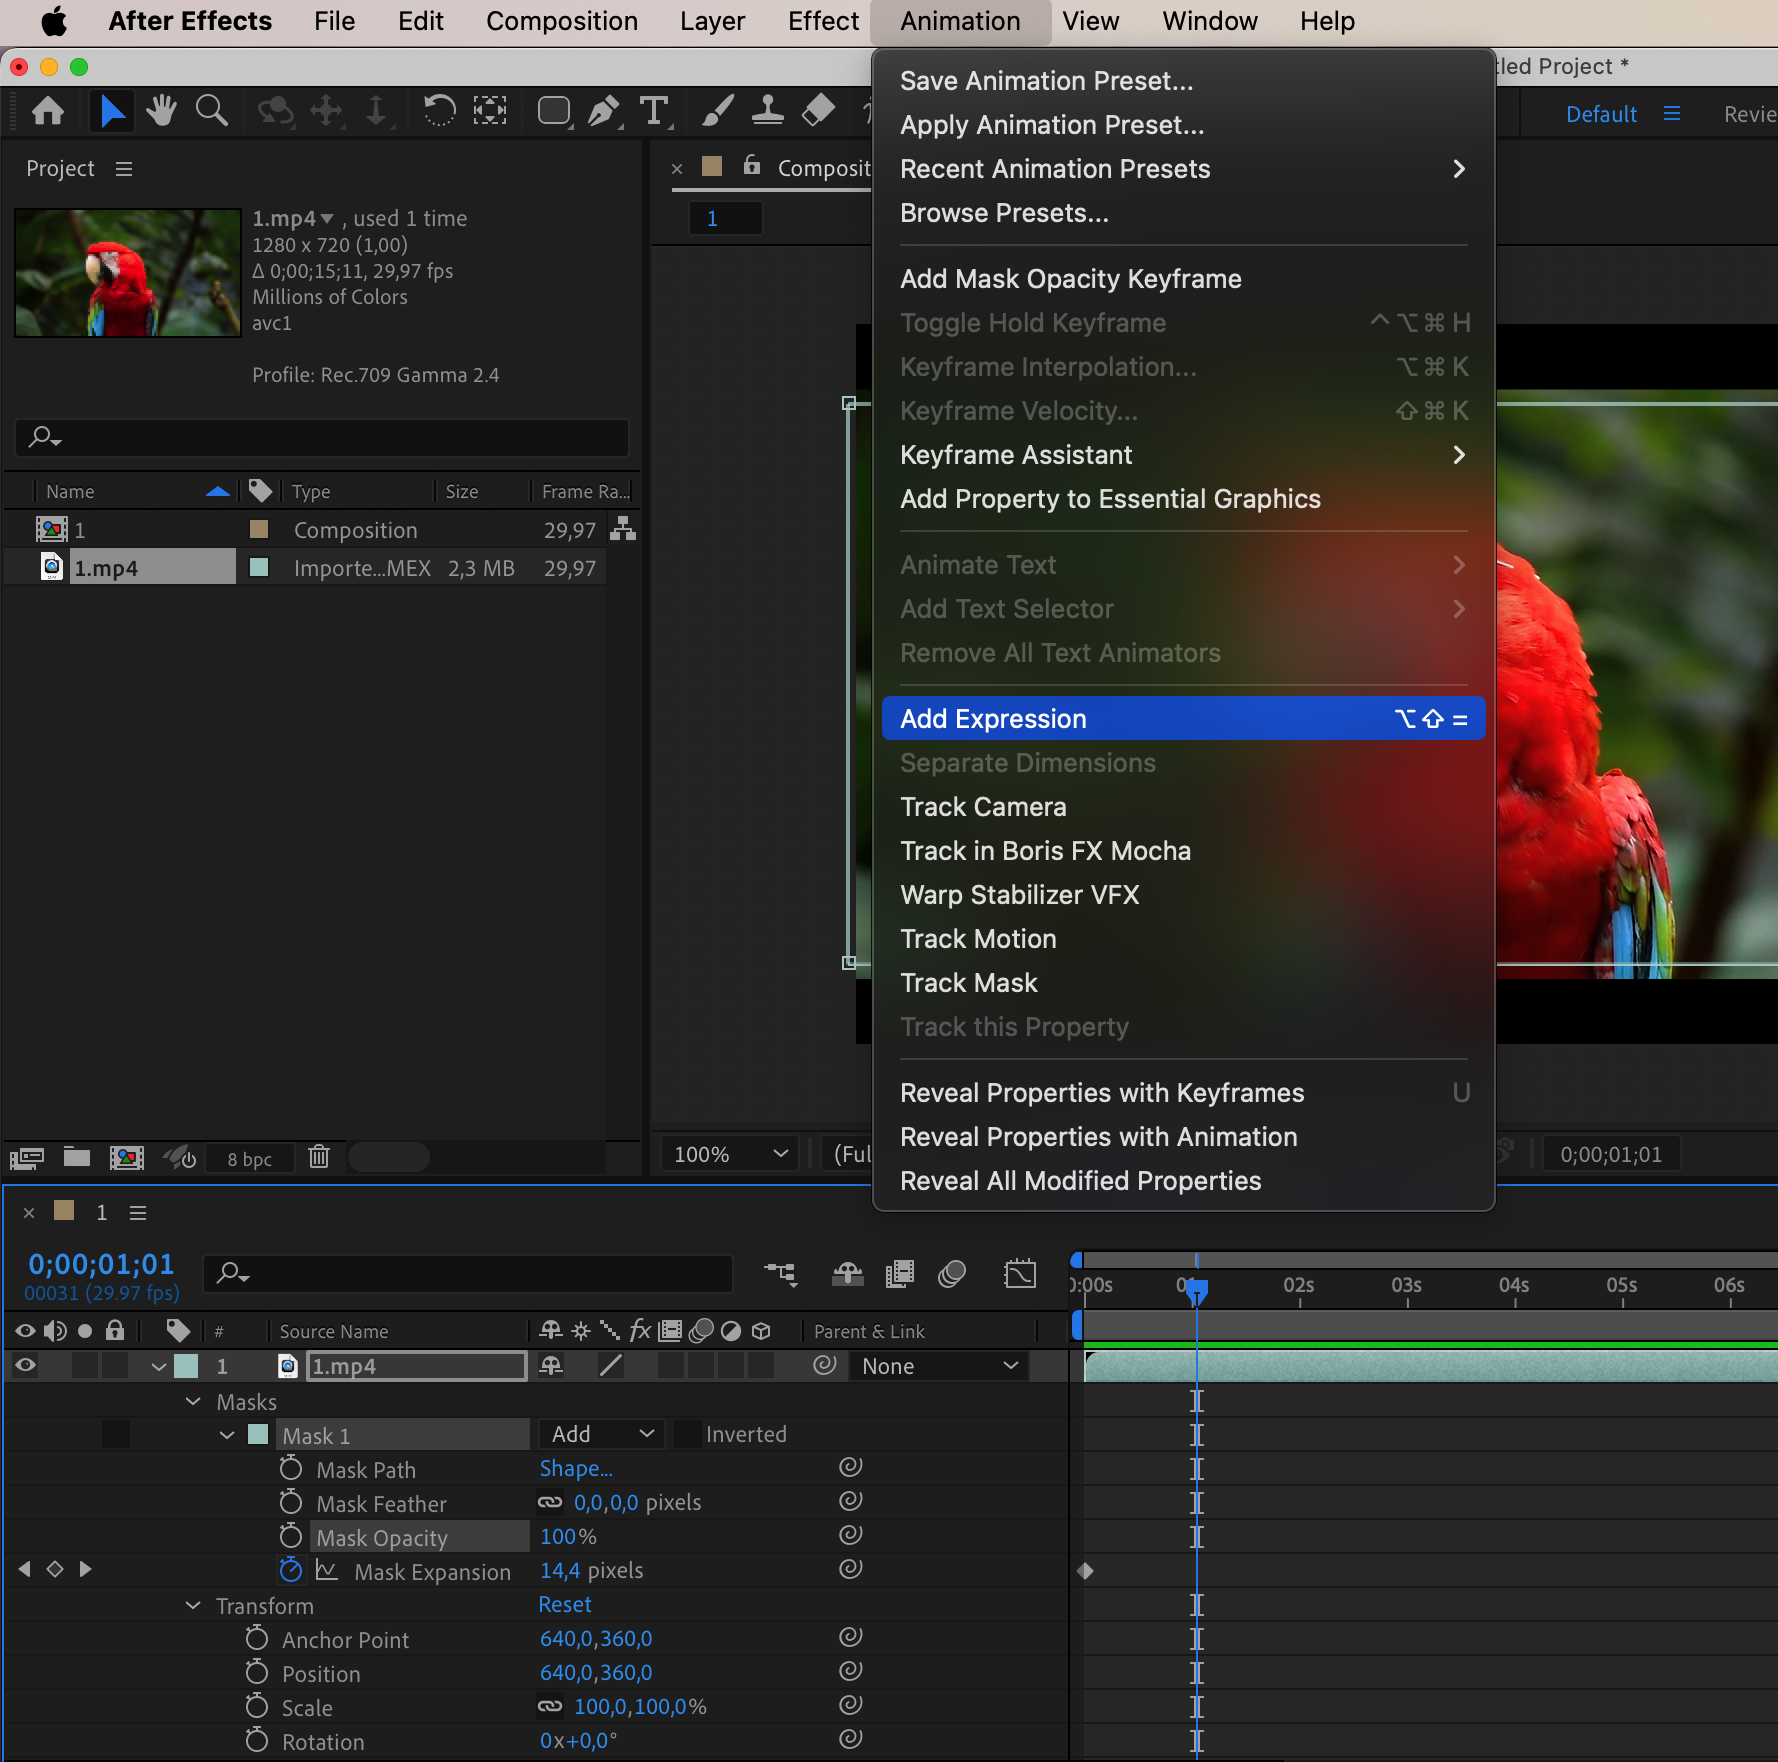
Task: Open the composition mini-flowchart icon
Action: click(x=781, y=1273)
